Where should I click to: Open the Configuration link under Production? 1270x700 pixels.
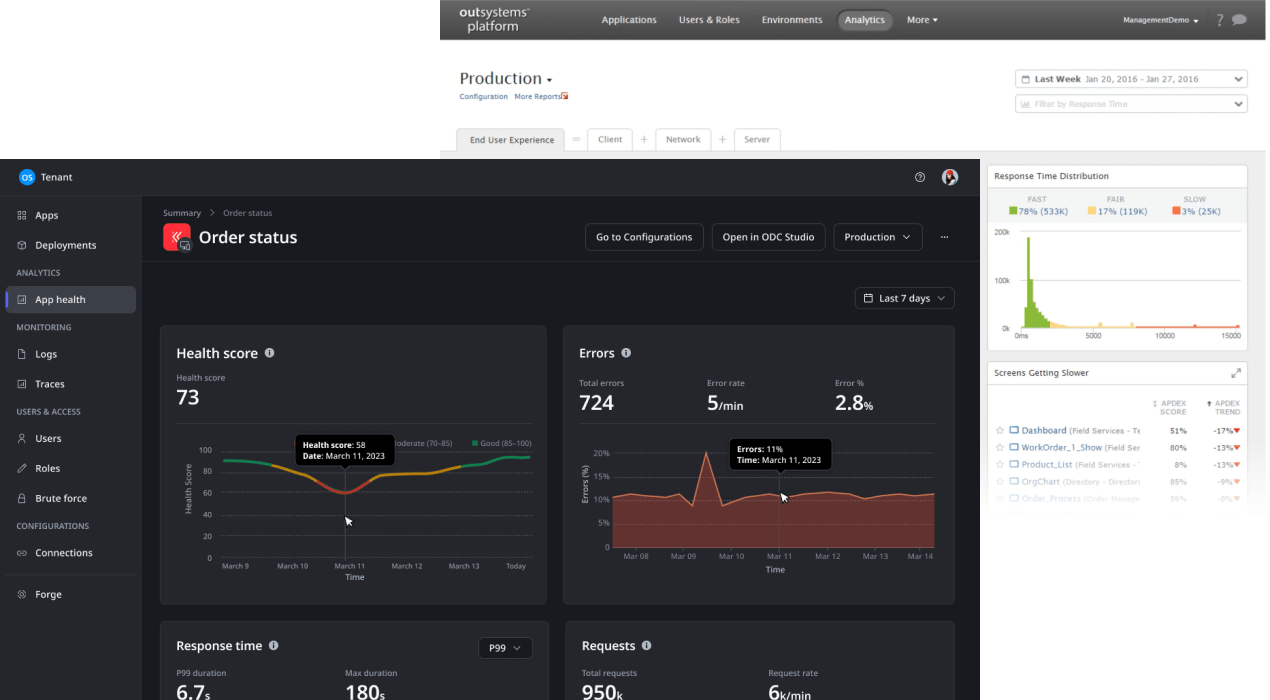pos(484,97)
